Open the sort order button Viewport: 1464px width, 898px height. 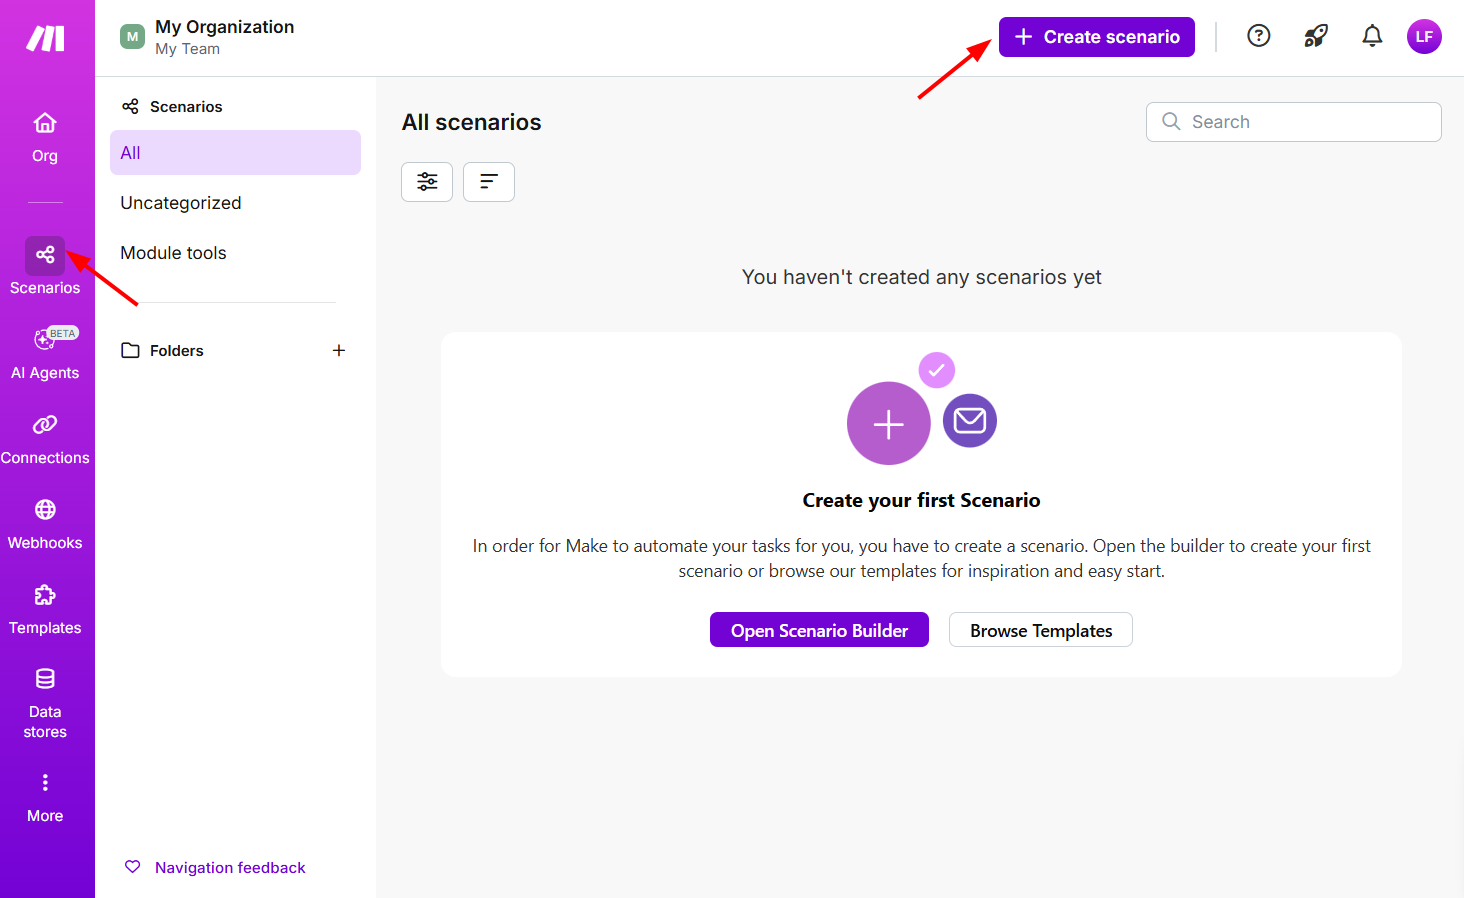click(x=489, y=182)
